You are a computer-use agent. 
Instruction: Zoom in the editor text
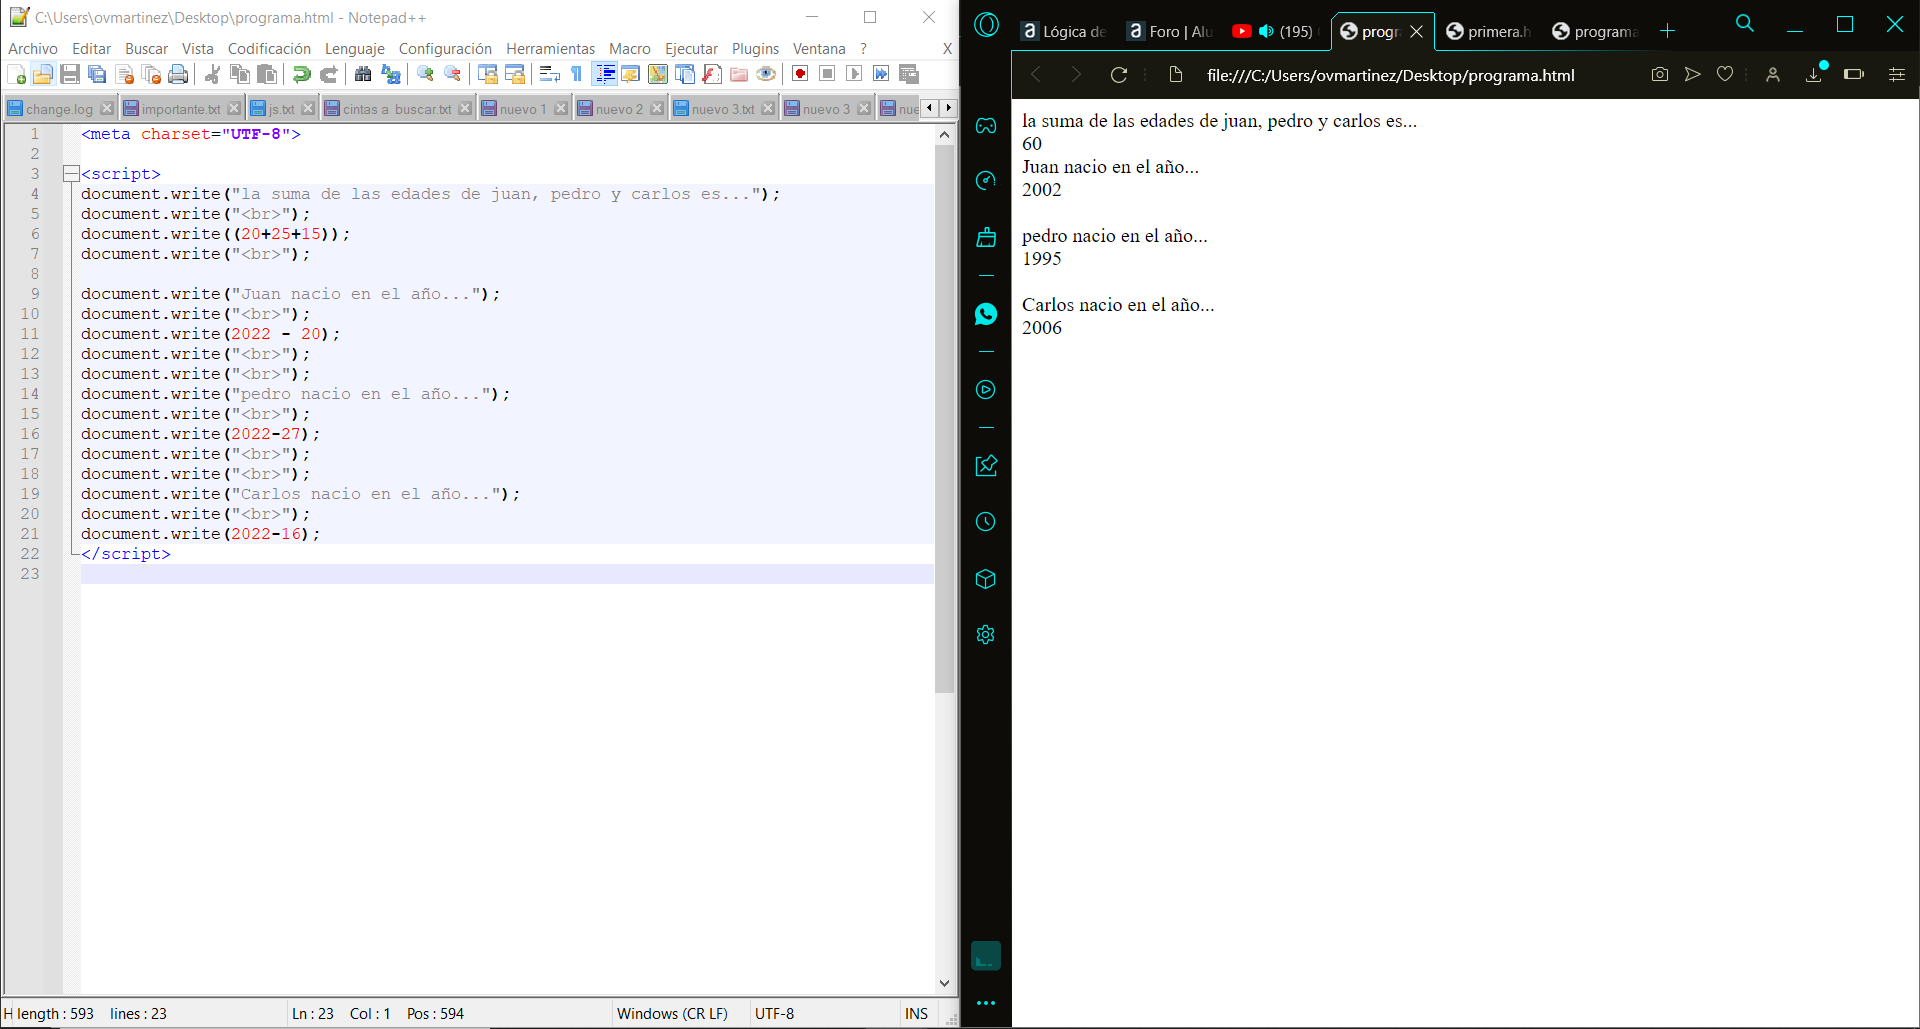click(x=425, y=74)
